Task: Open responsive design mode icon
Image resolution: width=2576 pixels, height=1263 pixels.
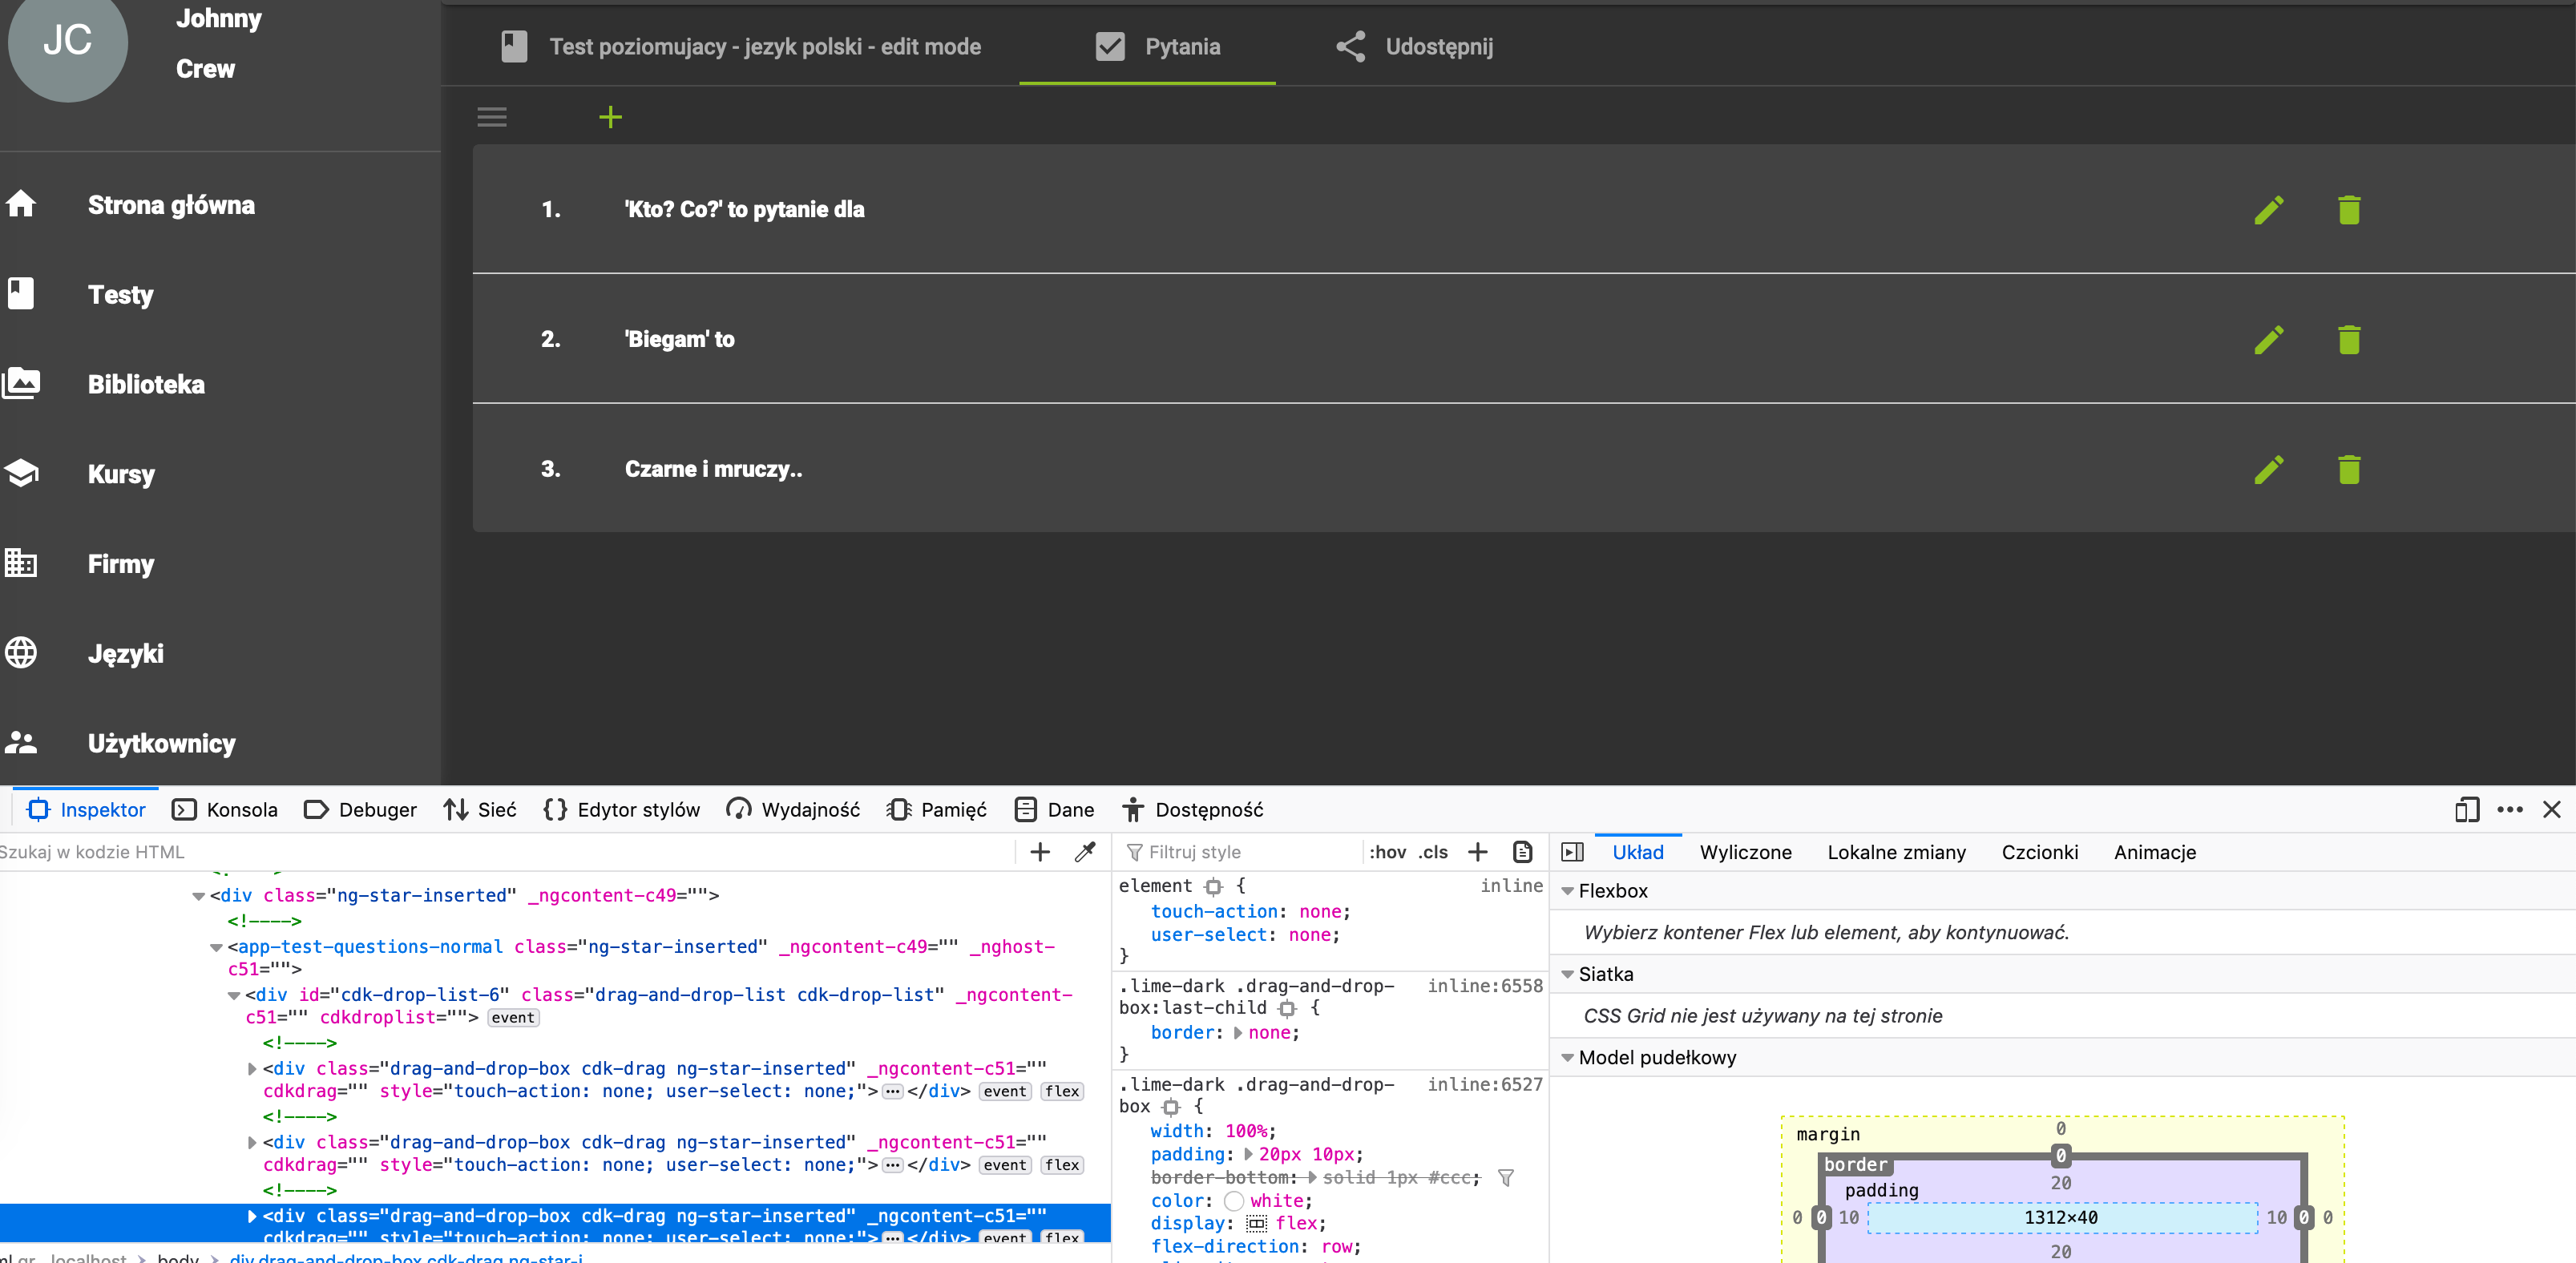Action: click(2466, 809)
